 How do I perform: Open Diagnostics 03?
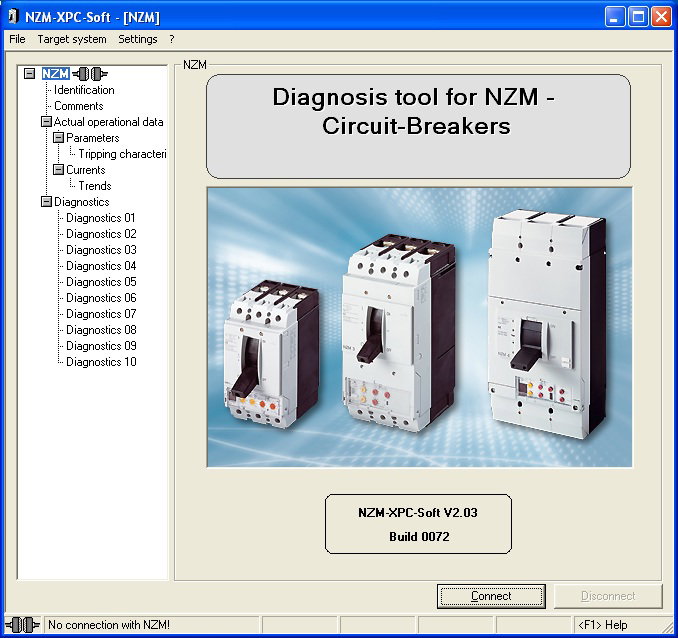[x=101, y=250]
